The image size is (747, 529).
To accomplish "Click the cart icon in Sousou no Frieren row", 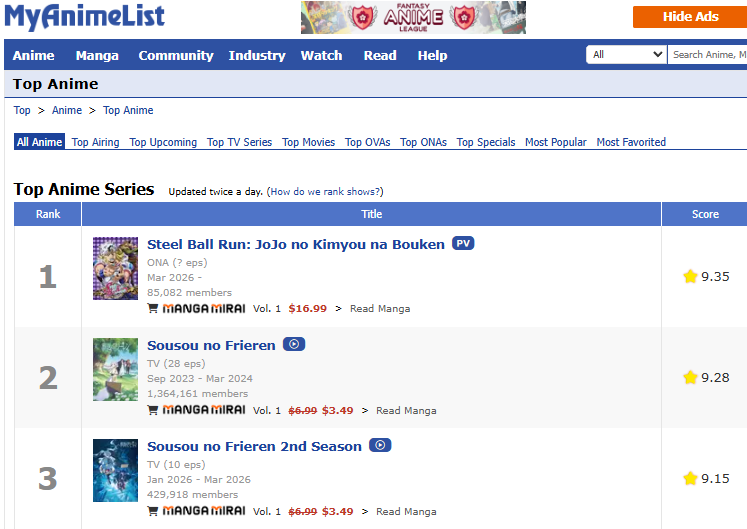I will 152,410.
